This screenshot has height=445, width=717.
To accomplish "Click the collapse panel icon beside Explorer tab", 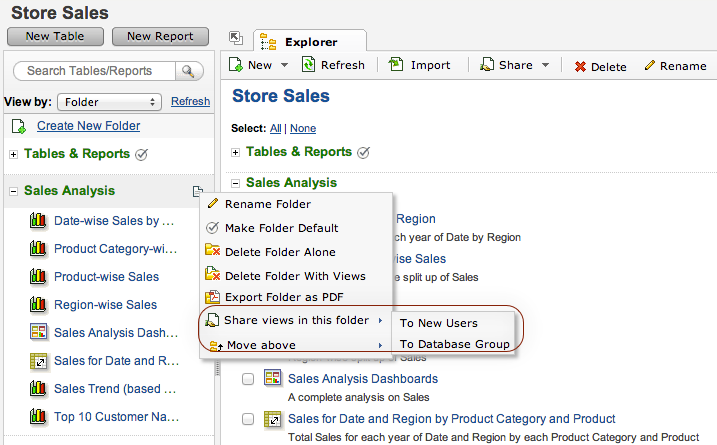I will coord(236,38).
